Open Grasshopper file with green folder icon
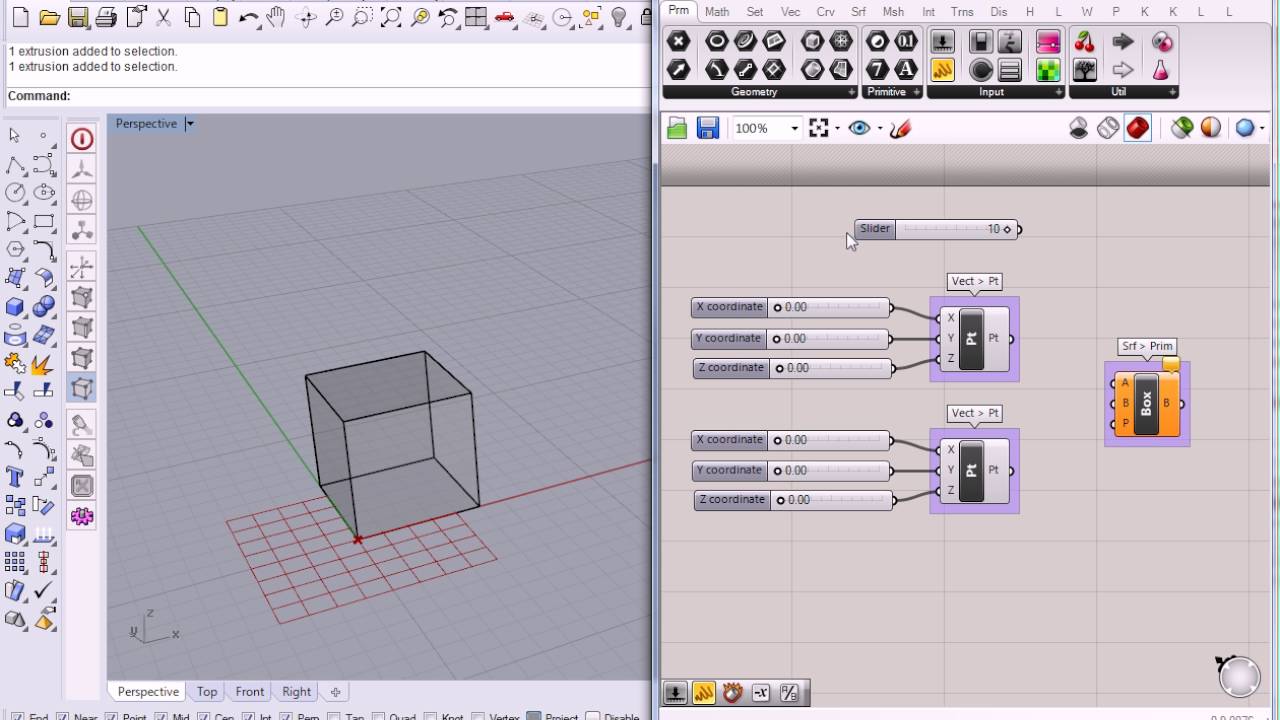The width and height of the screenshot is (1280, 720). 678,128
